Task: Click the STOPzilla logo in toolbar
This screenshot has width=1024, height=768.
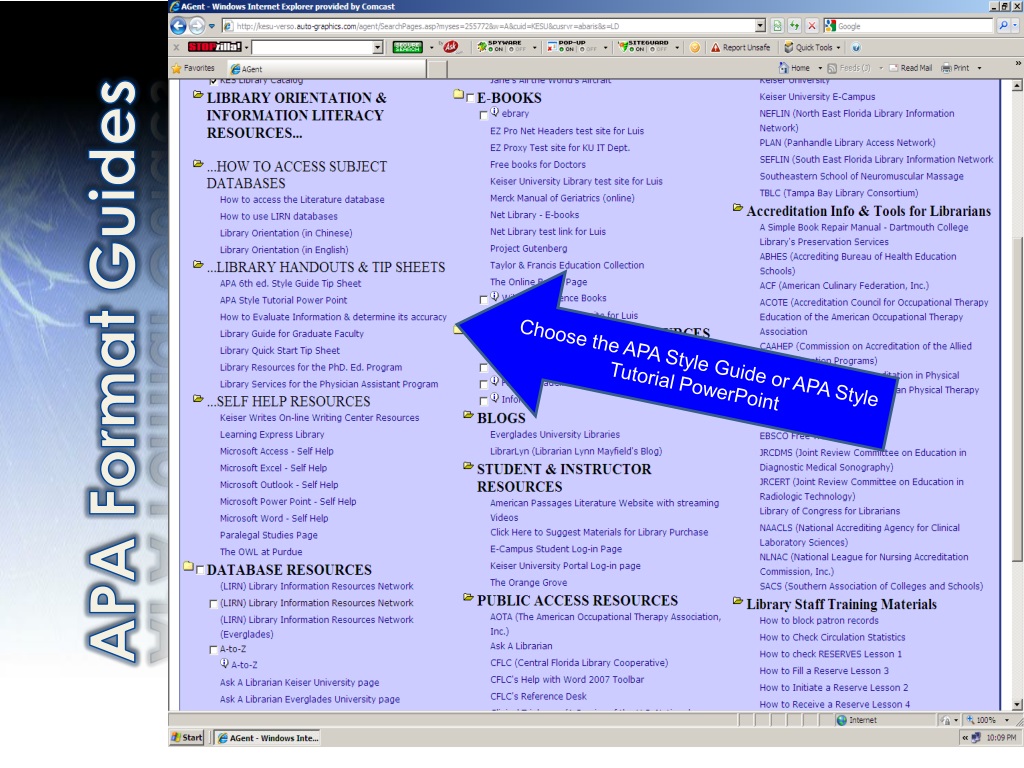Action: point(215,47)
